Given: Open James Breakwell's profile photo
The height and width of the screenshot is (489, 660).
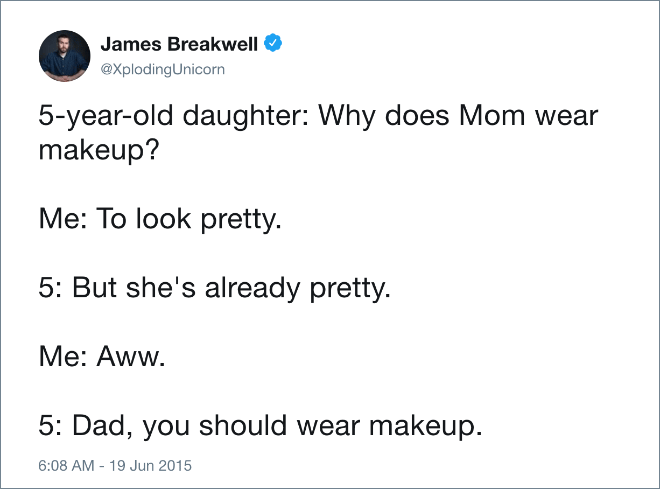Looking at the screenshot, I should 64,56.
